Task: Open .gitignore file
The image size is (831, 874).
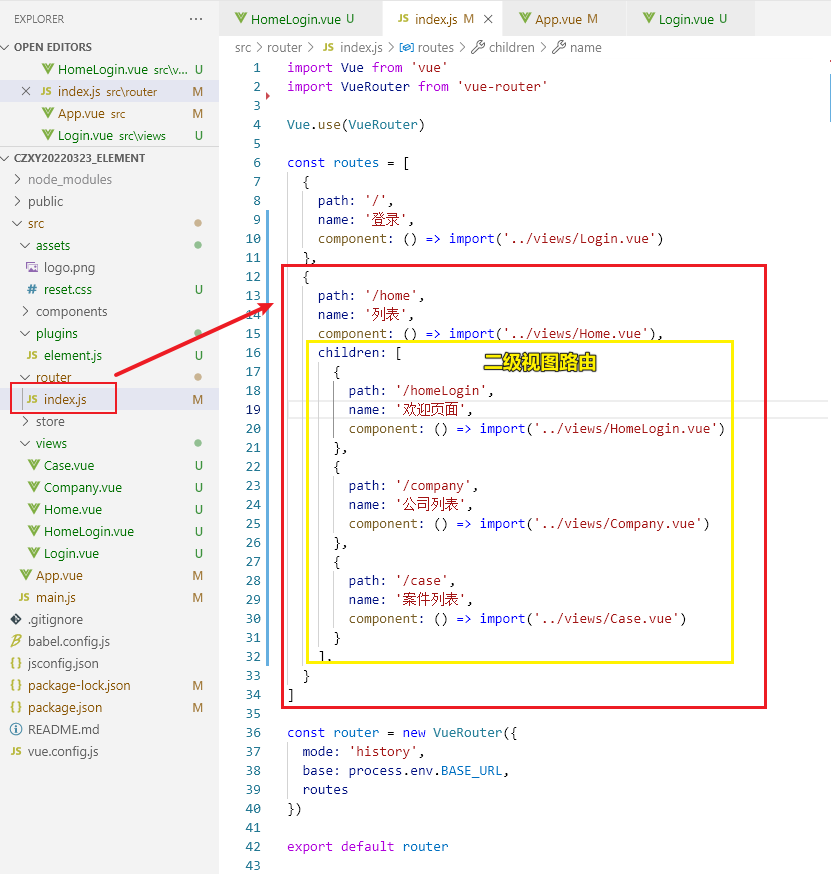Action: point(55,619)
